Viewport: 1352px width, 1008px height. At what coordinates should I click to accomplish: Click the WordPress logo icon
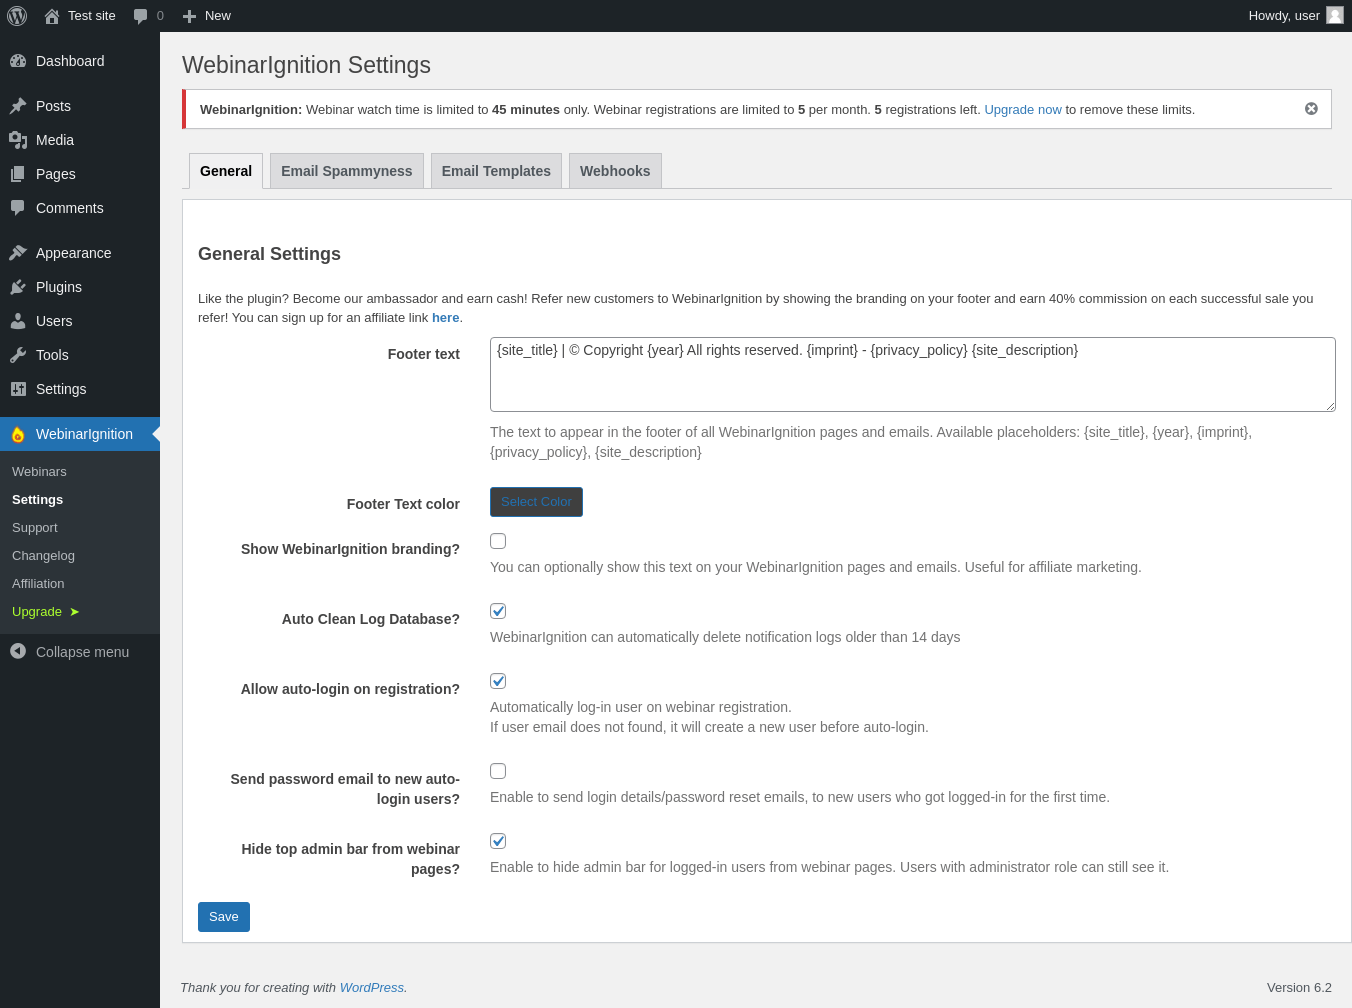[x=17, y=16]
